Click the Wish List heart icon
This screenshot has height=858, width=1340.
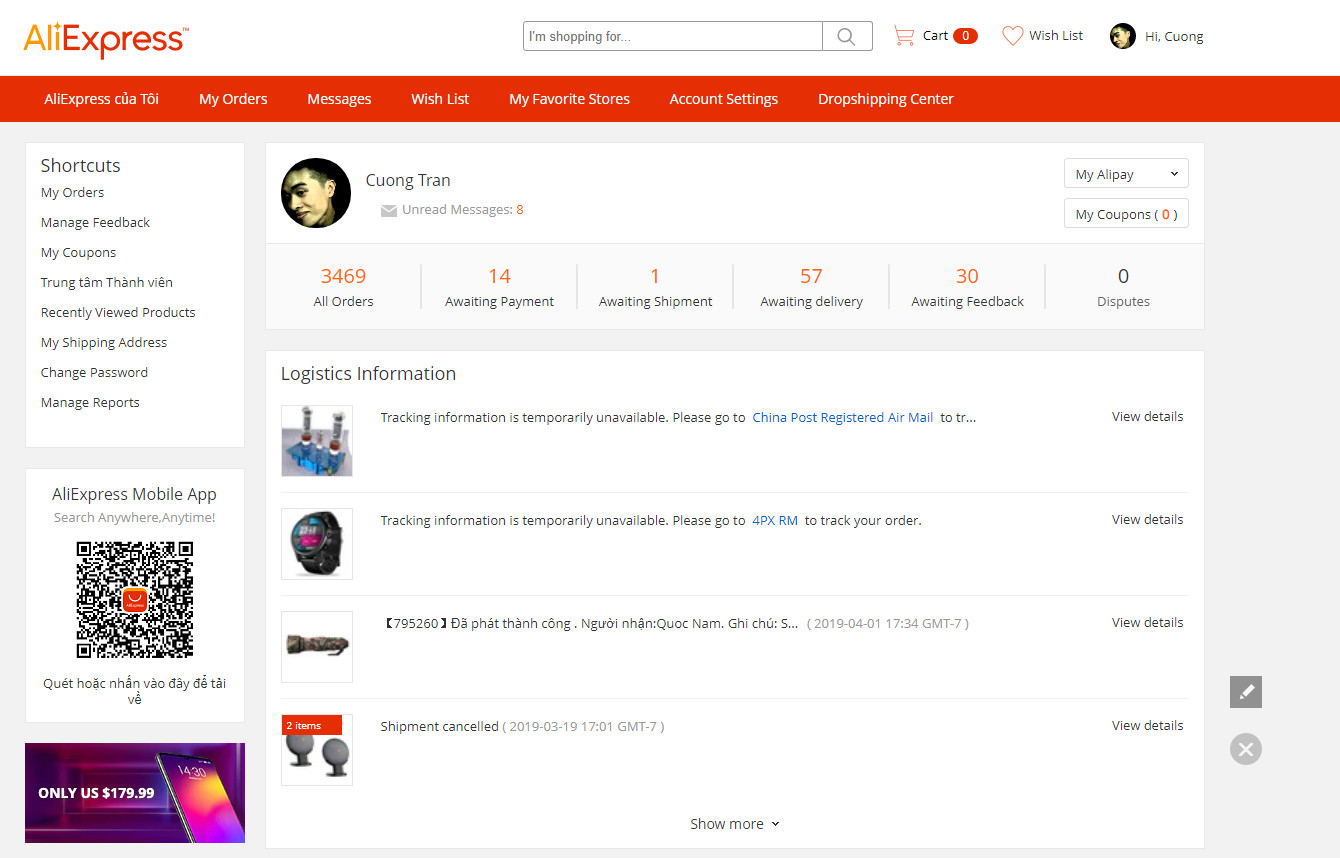(1012, 36)
